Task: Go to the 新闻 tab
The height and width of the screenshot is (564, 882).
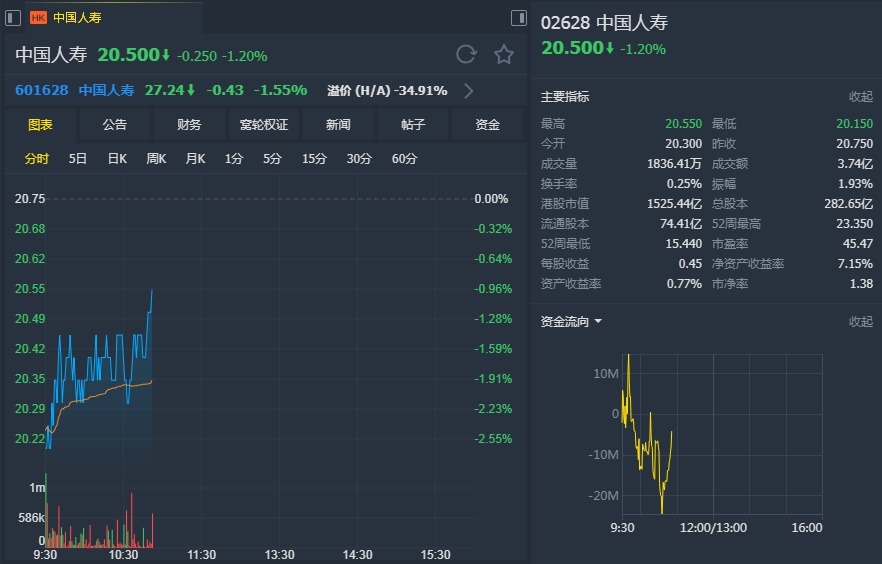Action: pyautogui.click(x=338, y=125)
